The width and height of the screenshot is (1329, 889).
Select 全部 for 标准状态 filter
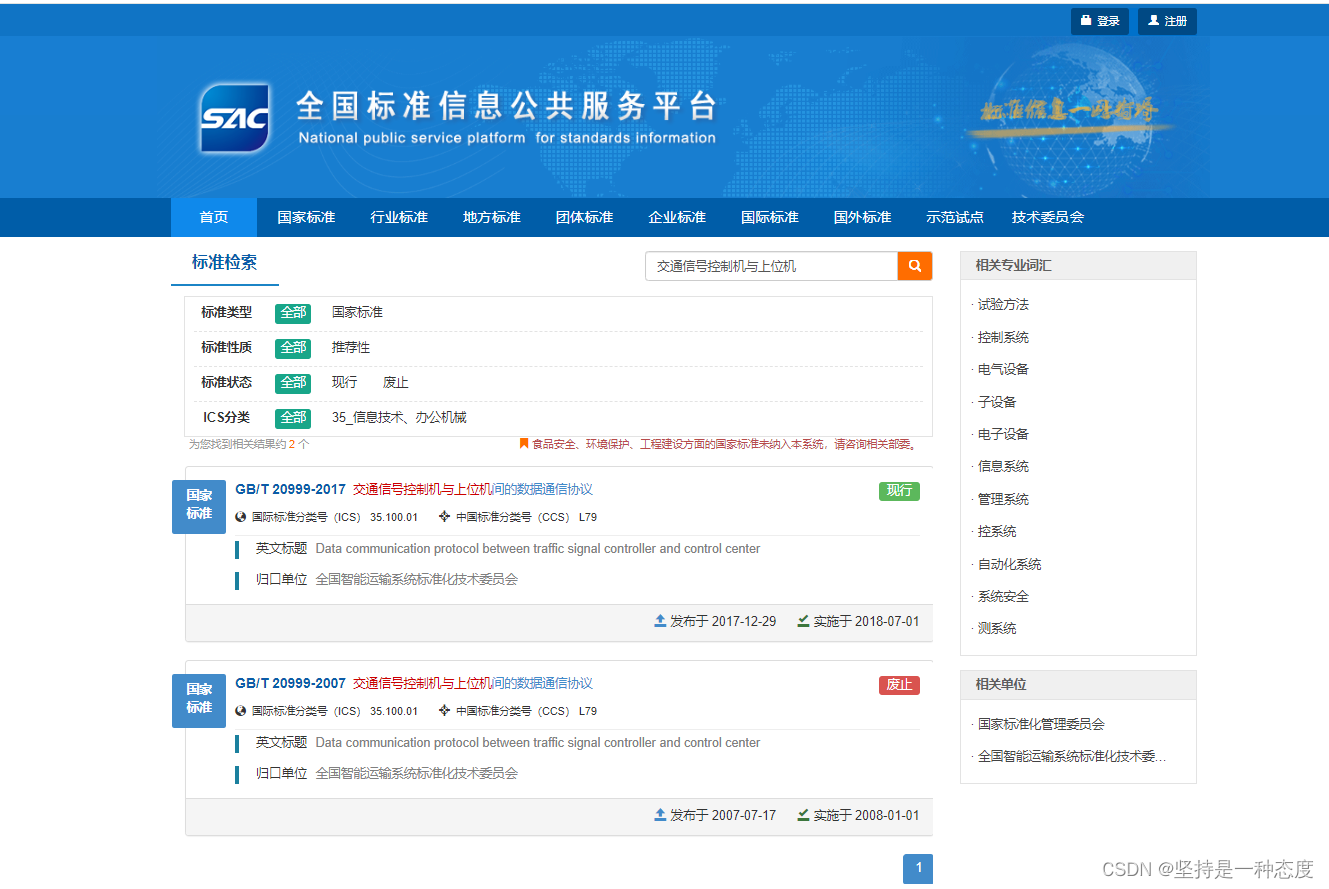click(x=293, y=383)
